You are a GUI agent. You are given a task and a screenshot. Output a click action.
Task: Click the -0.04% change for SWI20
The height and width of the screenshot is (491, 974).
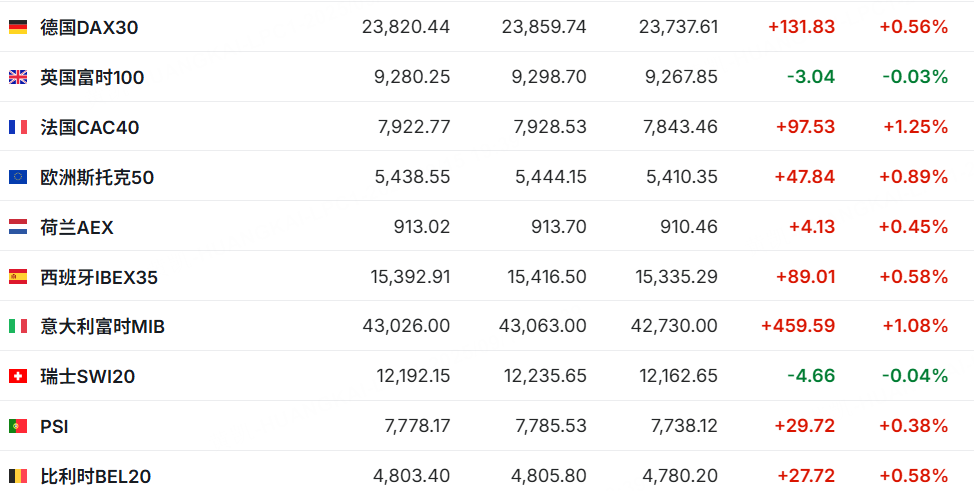tap(914, 376)
